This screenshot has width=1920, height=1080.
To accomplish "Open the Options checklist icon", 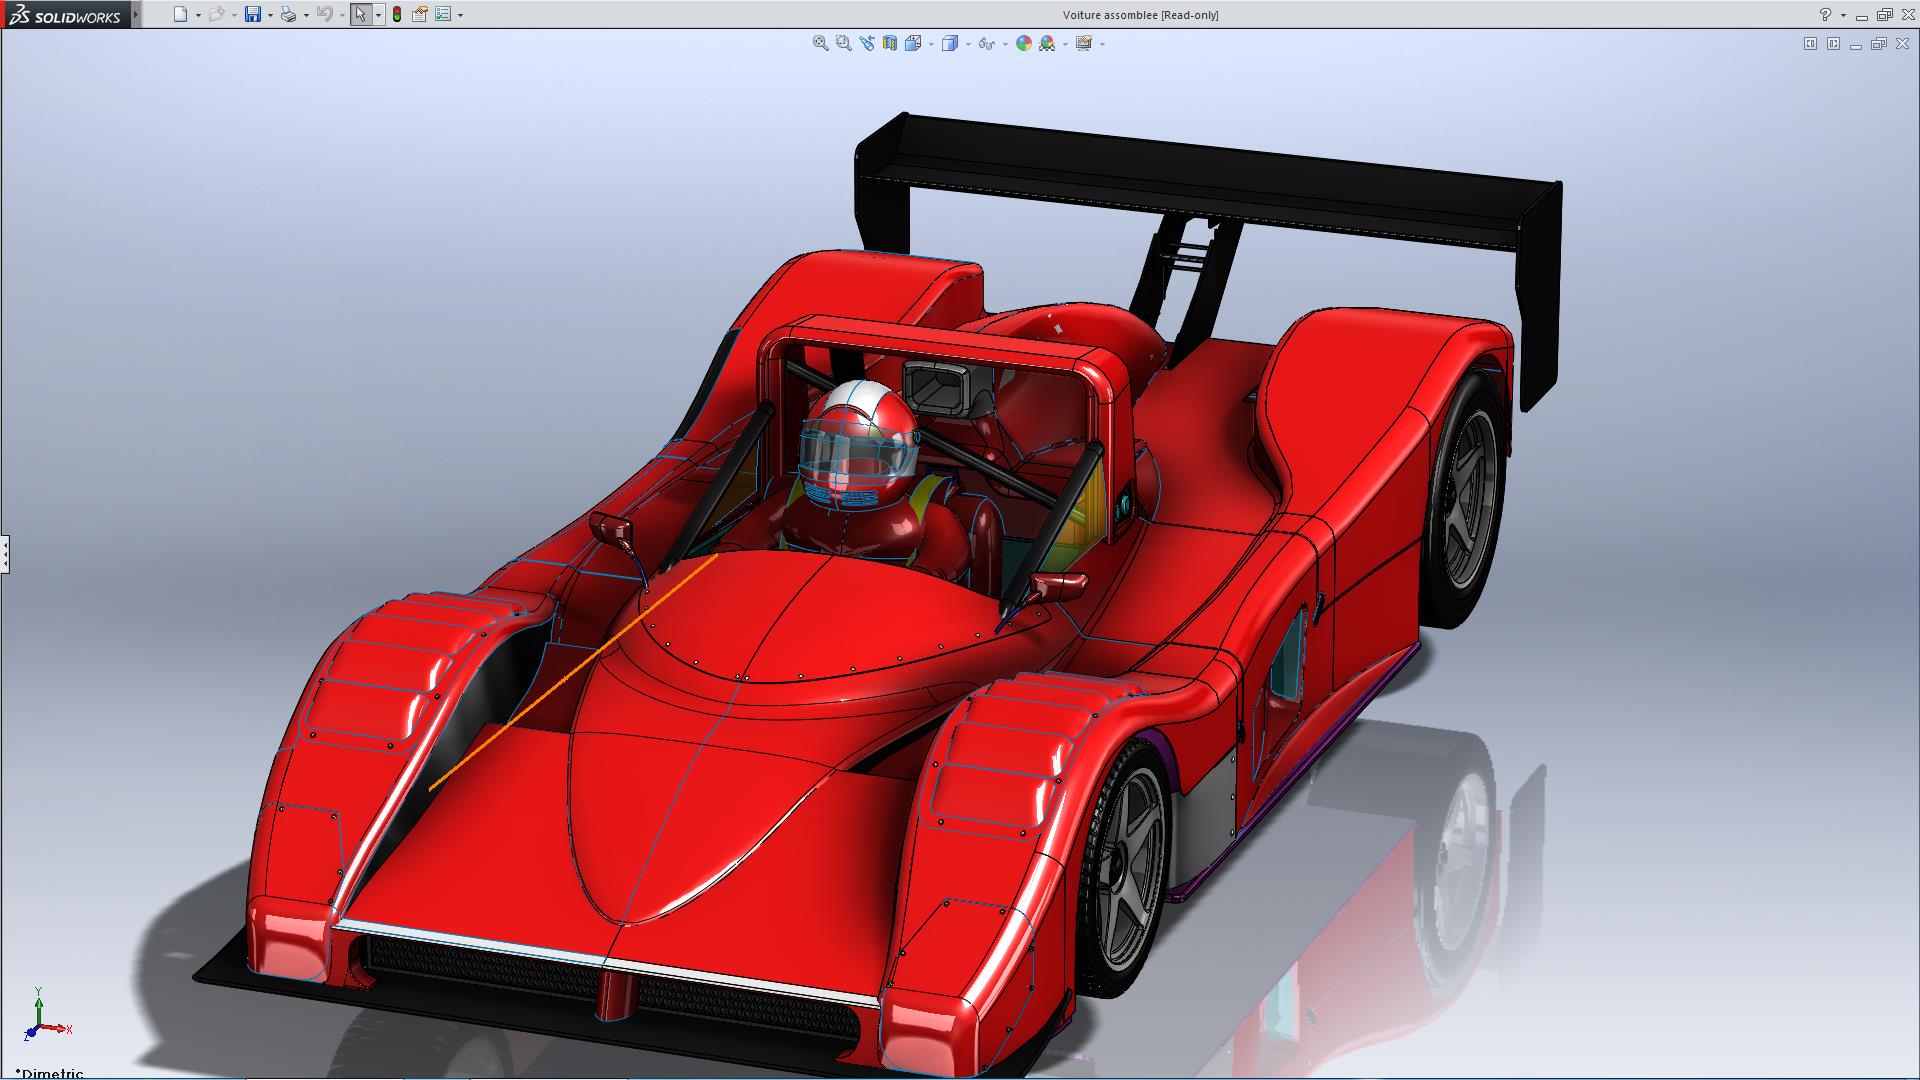I will coord(443,14).
